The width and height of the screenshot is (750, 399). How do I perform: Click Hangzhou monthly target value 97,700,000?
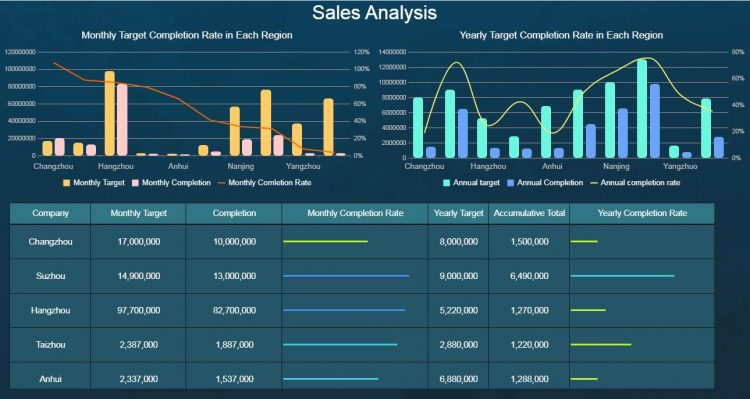pos(139,310)
